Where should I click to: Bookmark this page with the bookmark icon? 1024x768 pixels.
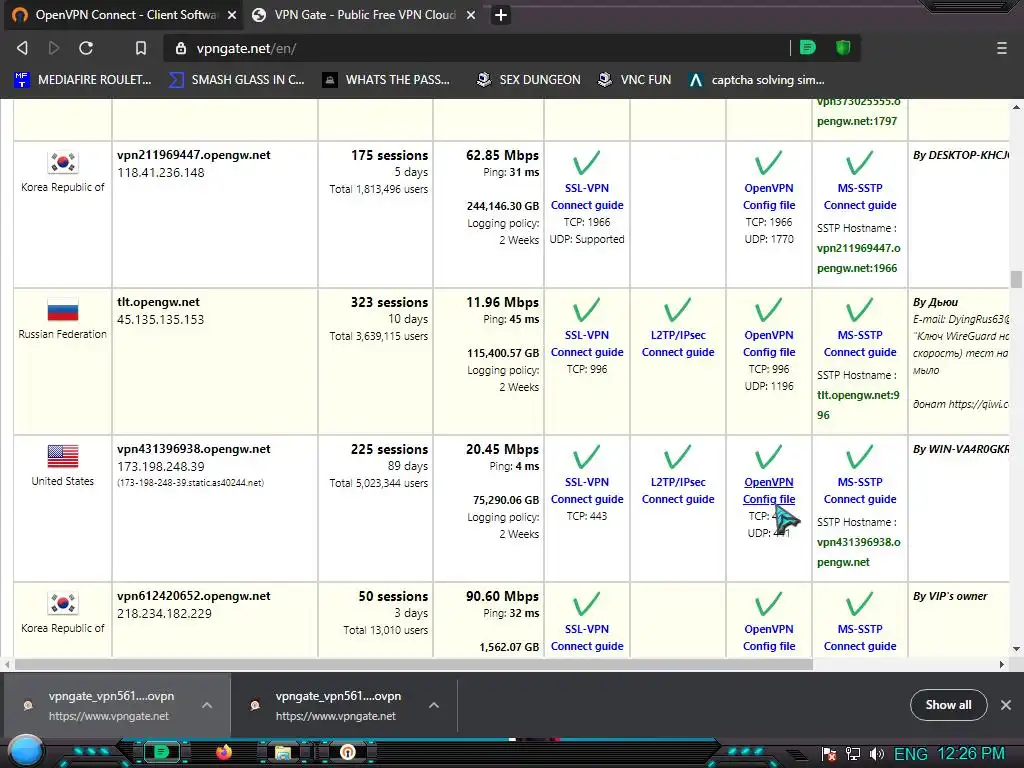(140, 48)
